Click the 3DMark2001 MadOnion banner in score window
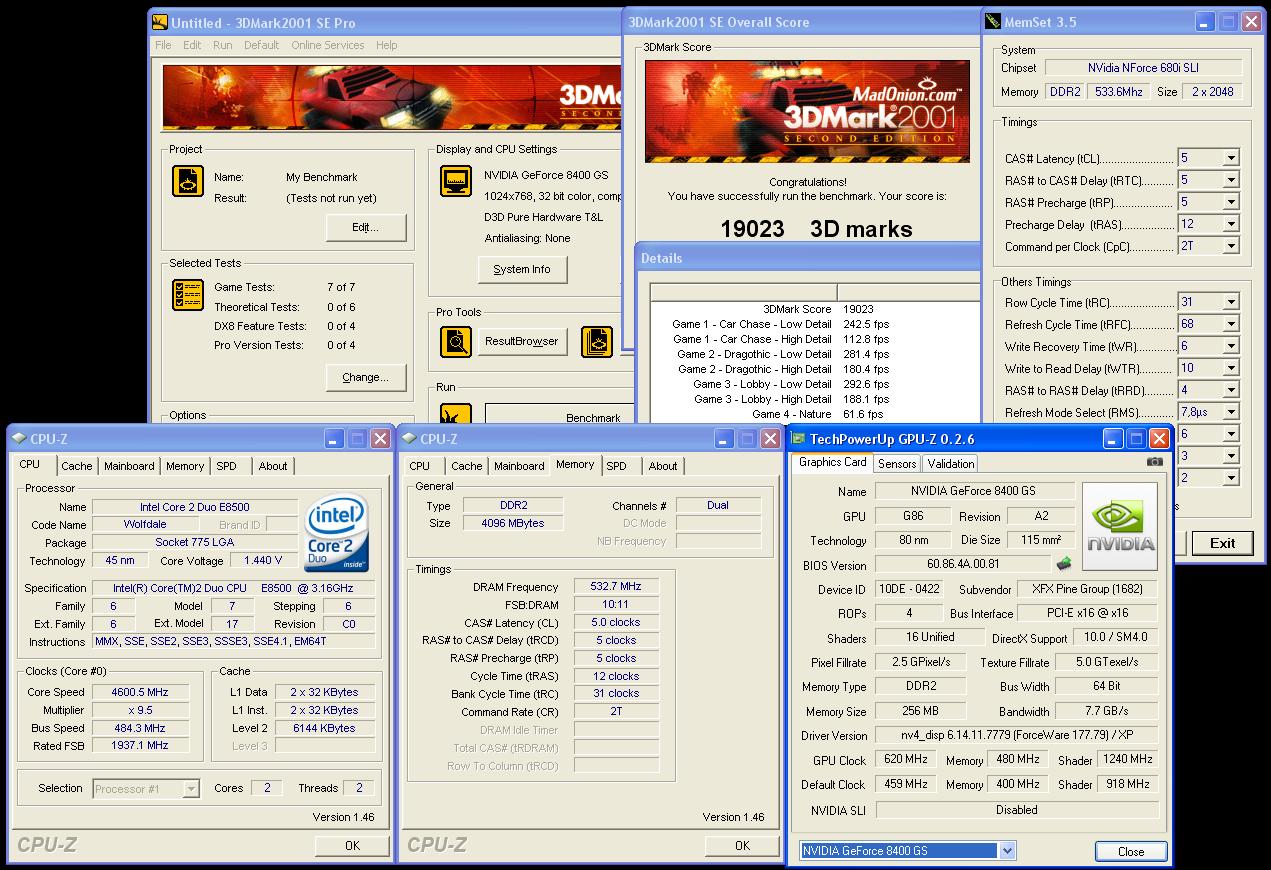 (807, 111)
